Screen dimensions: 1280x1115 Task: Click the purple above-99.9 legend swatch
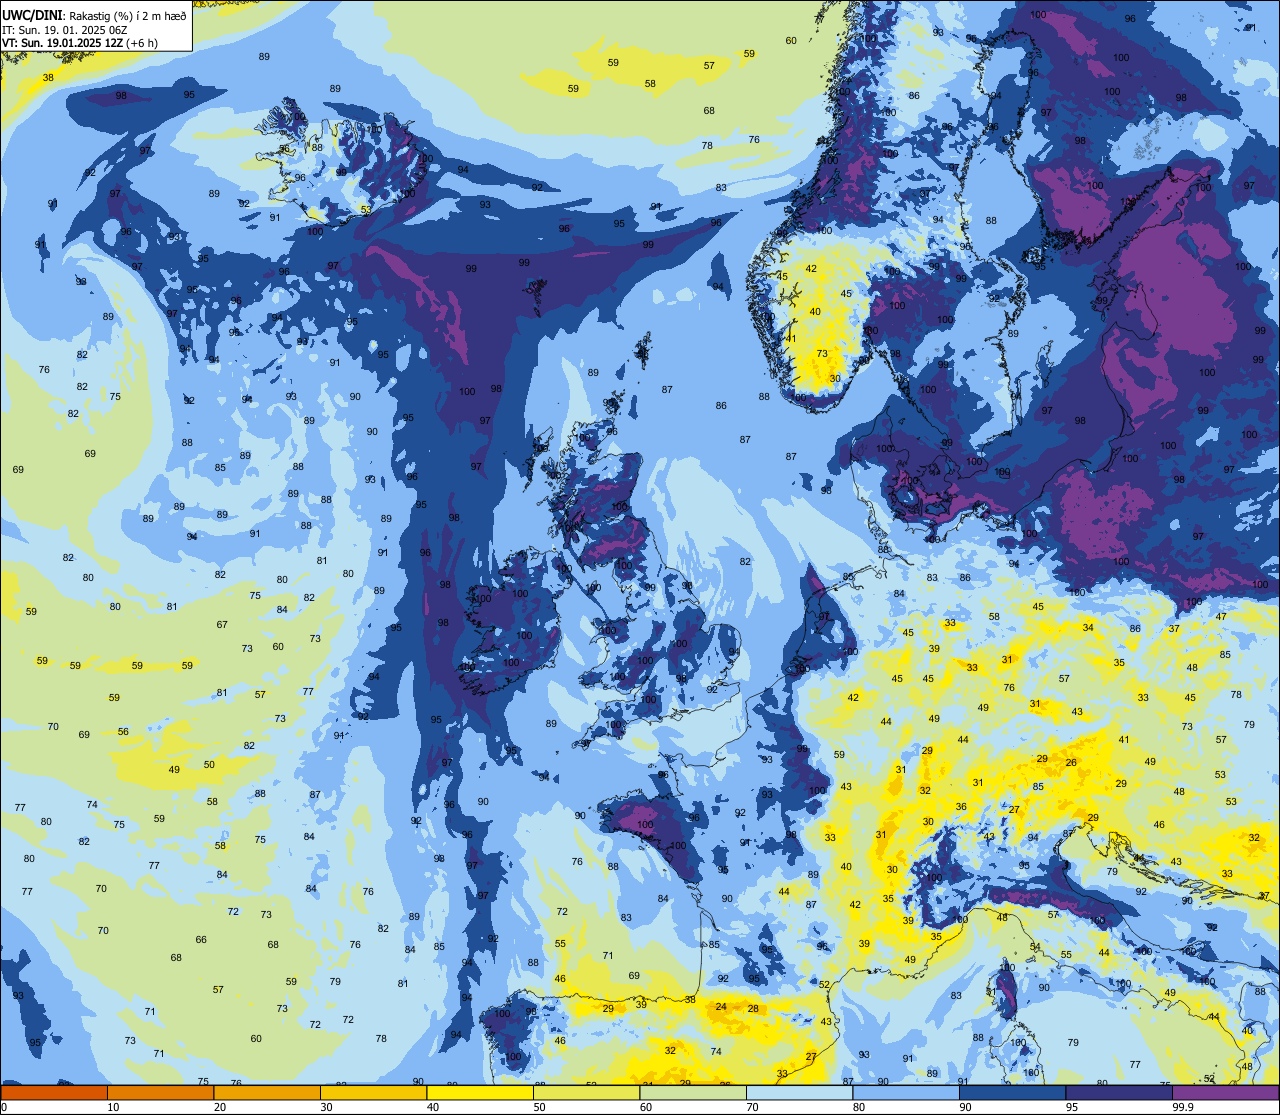pos(1225,1092)
